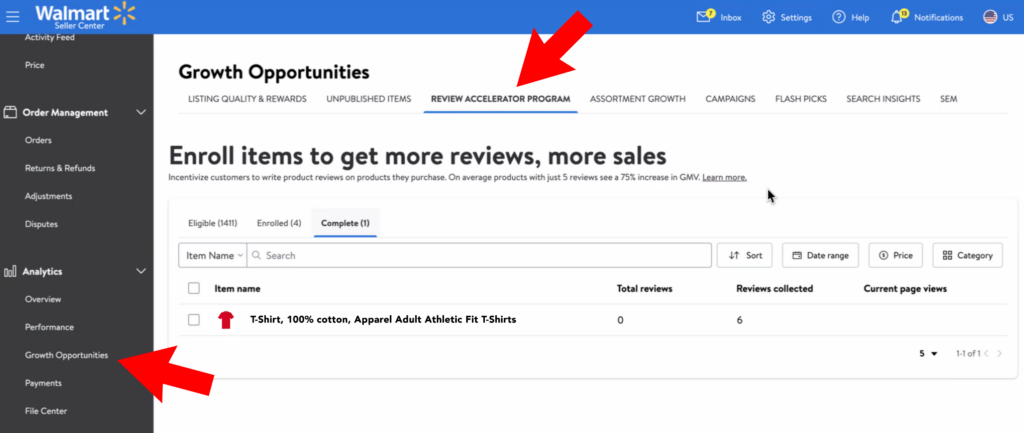Click the Order Management box icon
Screen dimensions: 1024x433
[10, 112]
